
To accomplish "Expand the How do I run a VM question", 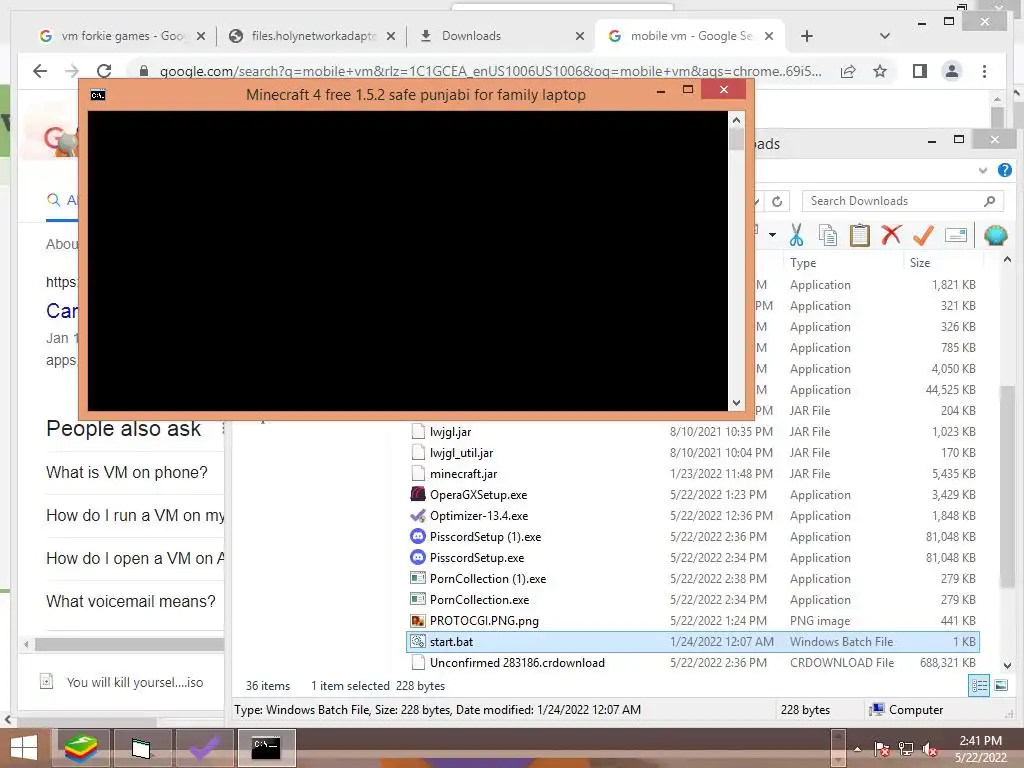I will [x=135, y=515].
